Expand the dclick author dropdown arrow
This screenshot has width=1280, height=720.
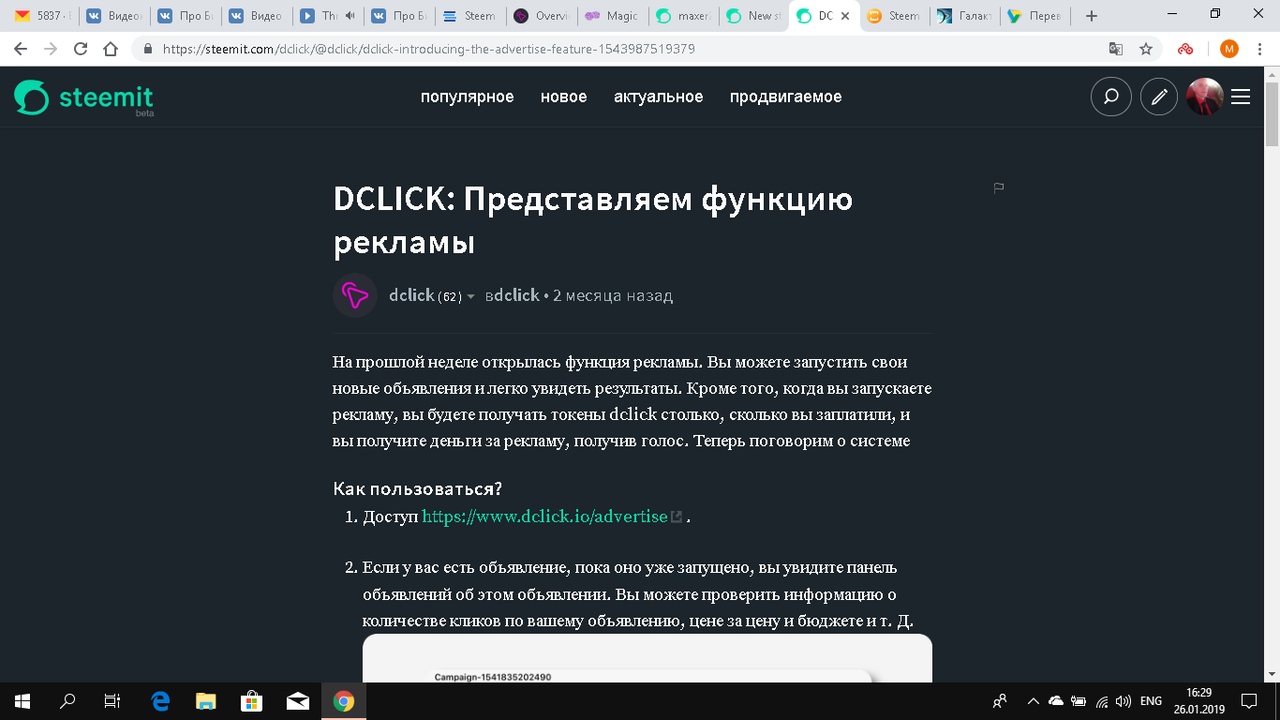(x=471, y=297)
